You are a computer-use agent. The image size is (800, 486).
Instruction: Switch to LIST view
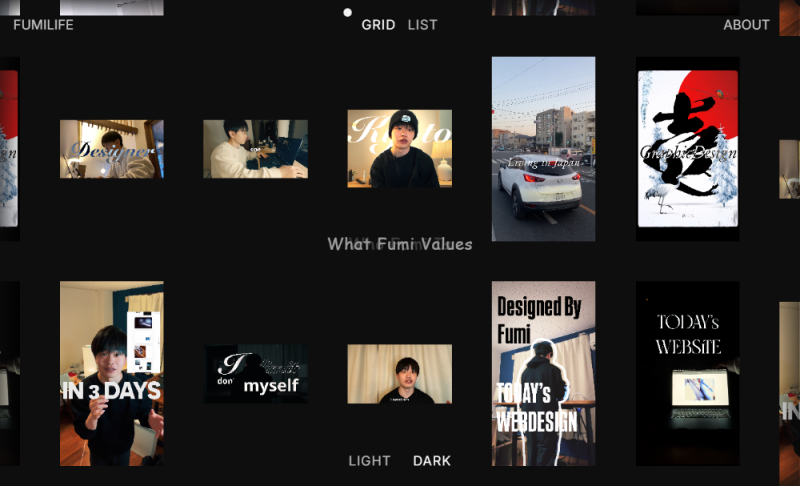[x=422, y=24]
